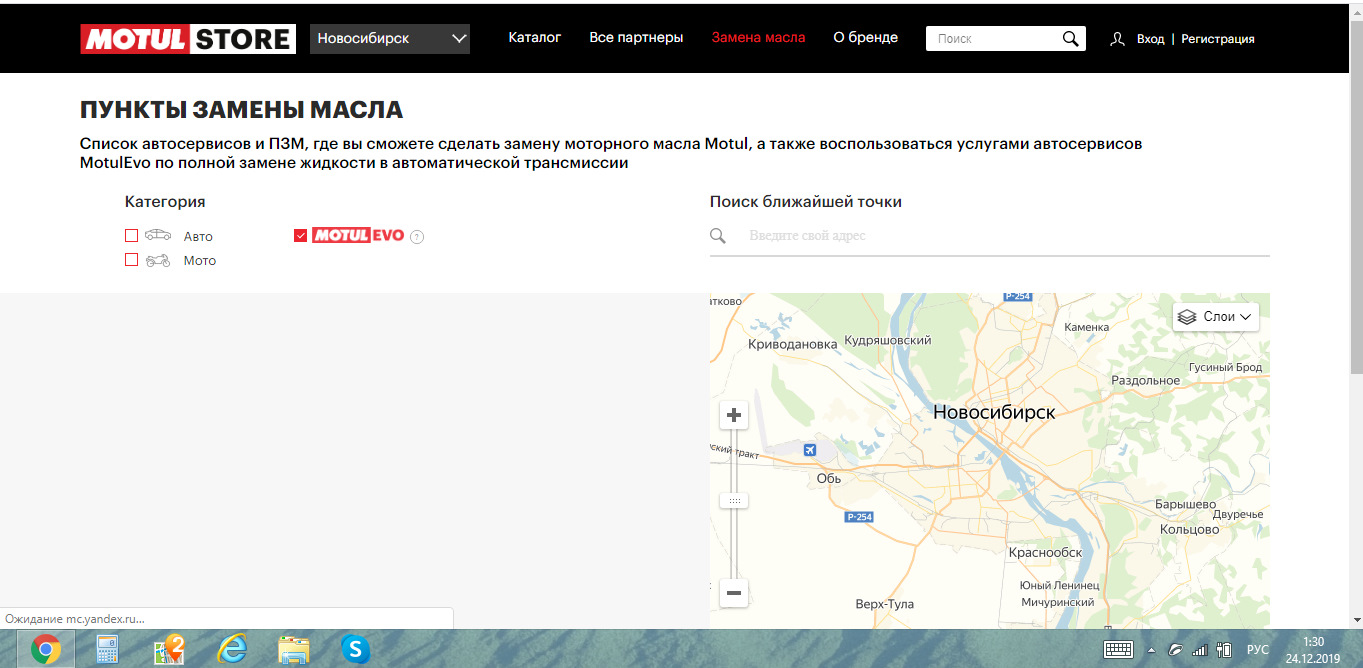Enable the Авто category checkbox
Image resolution: width=1363 pixels, height=668 pixels.
[x=131, y=236]
